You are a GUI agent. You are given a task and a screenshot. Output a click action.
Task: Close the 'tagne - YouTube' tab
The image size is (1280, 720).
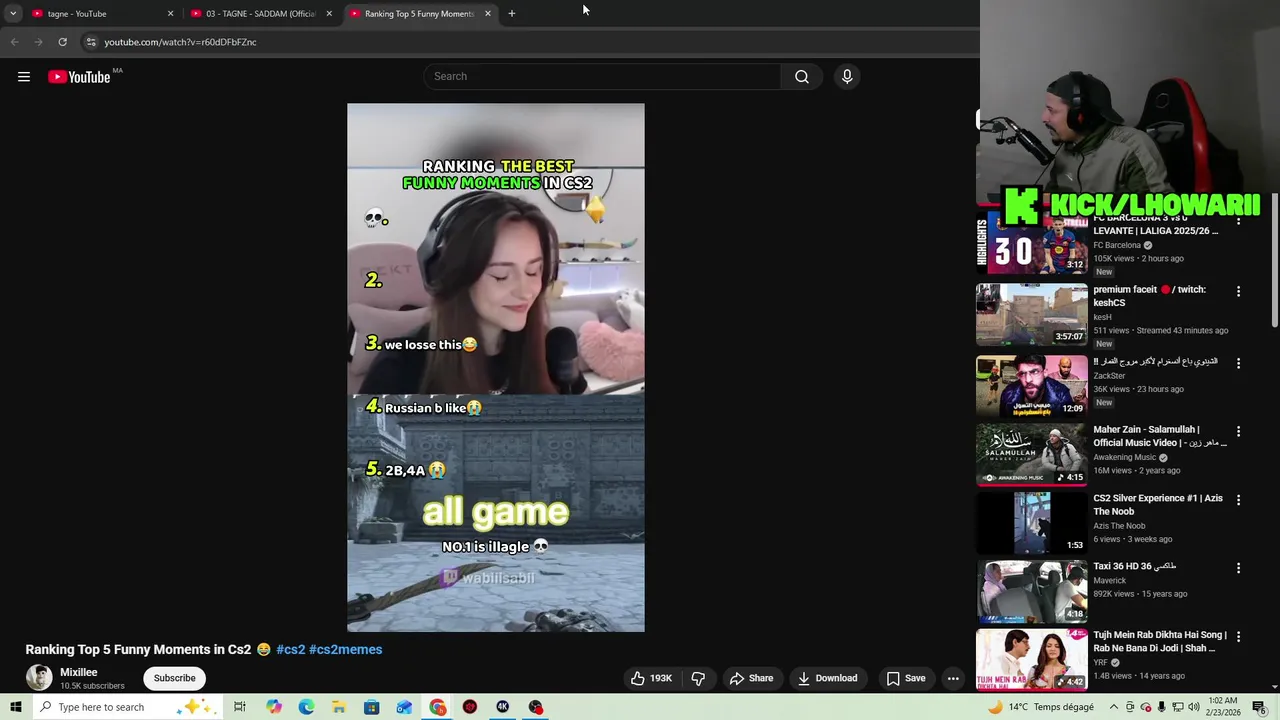170,13
